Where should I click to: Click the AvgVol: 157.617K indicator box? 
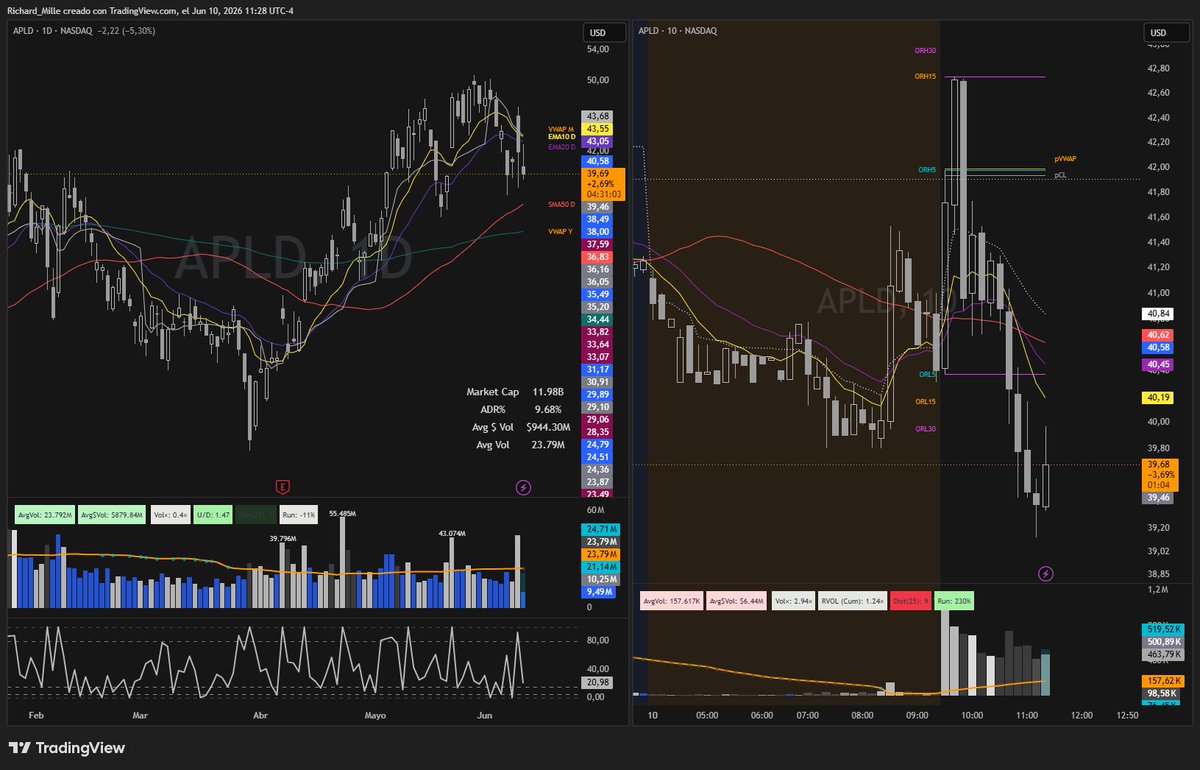(670, 602)
